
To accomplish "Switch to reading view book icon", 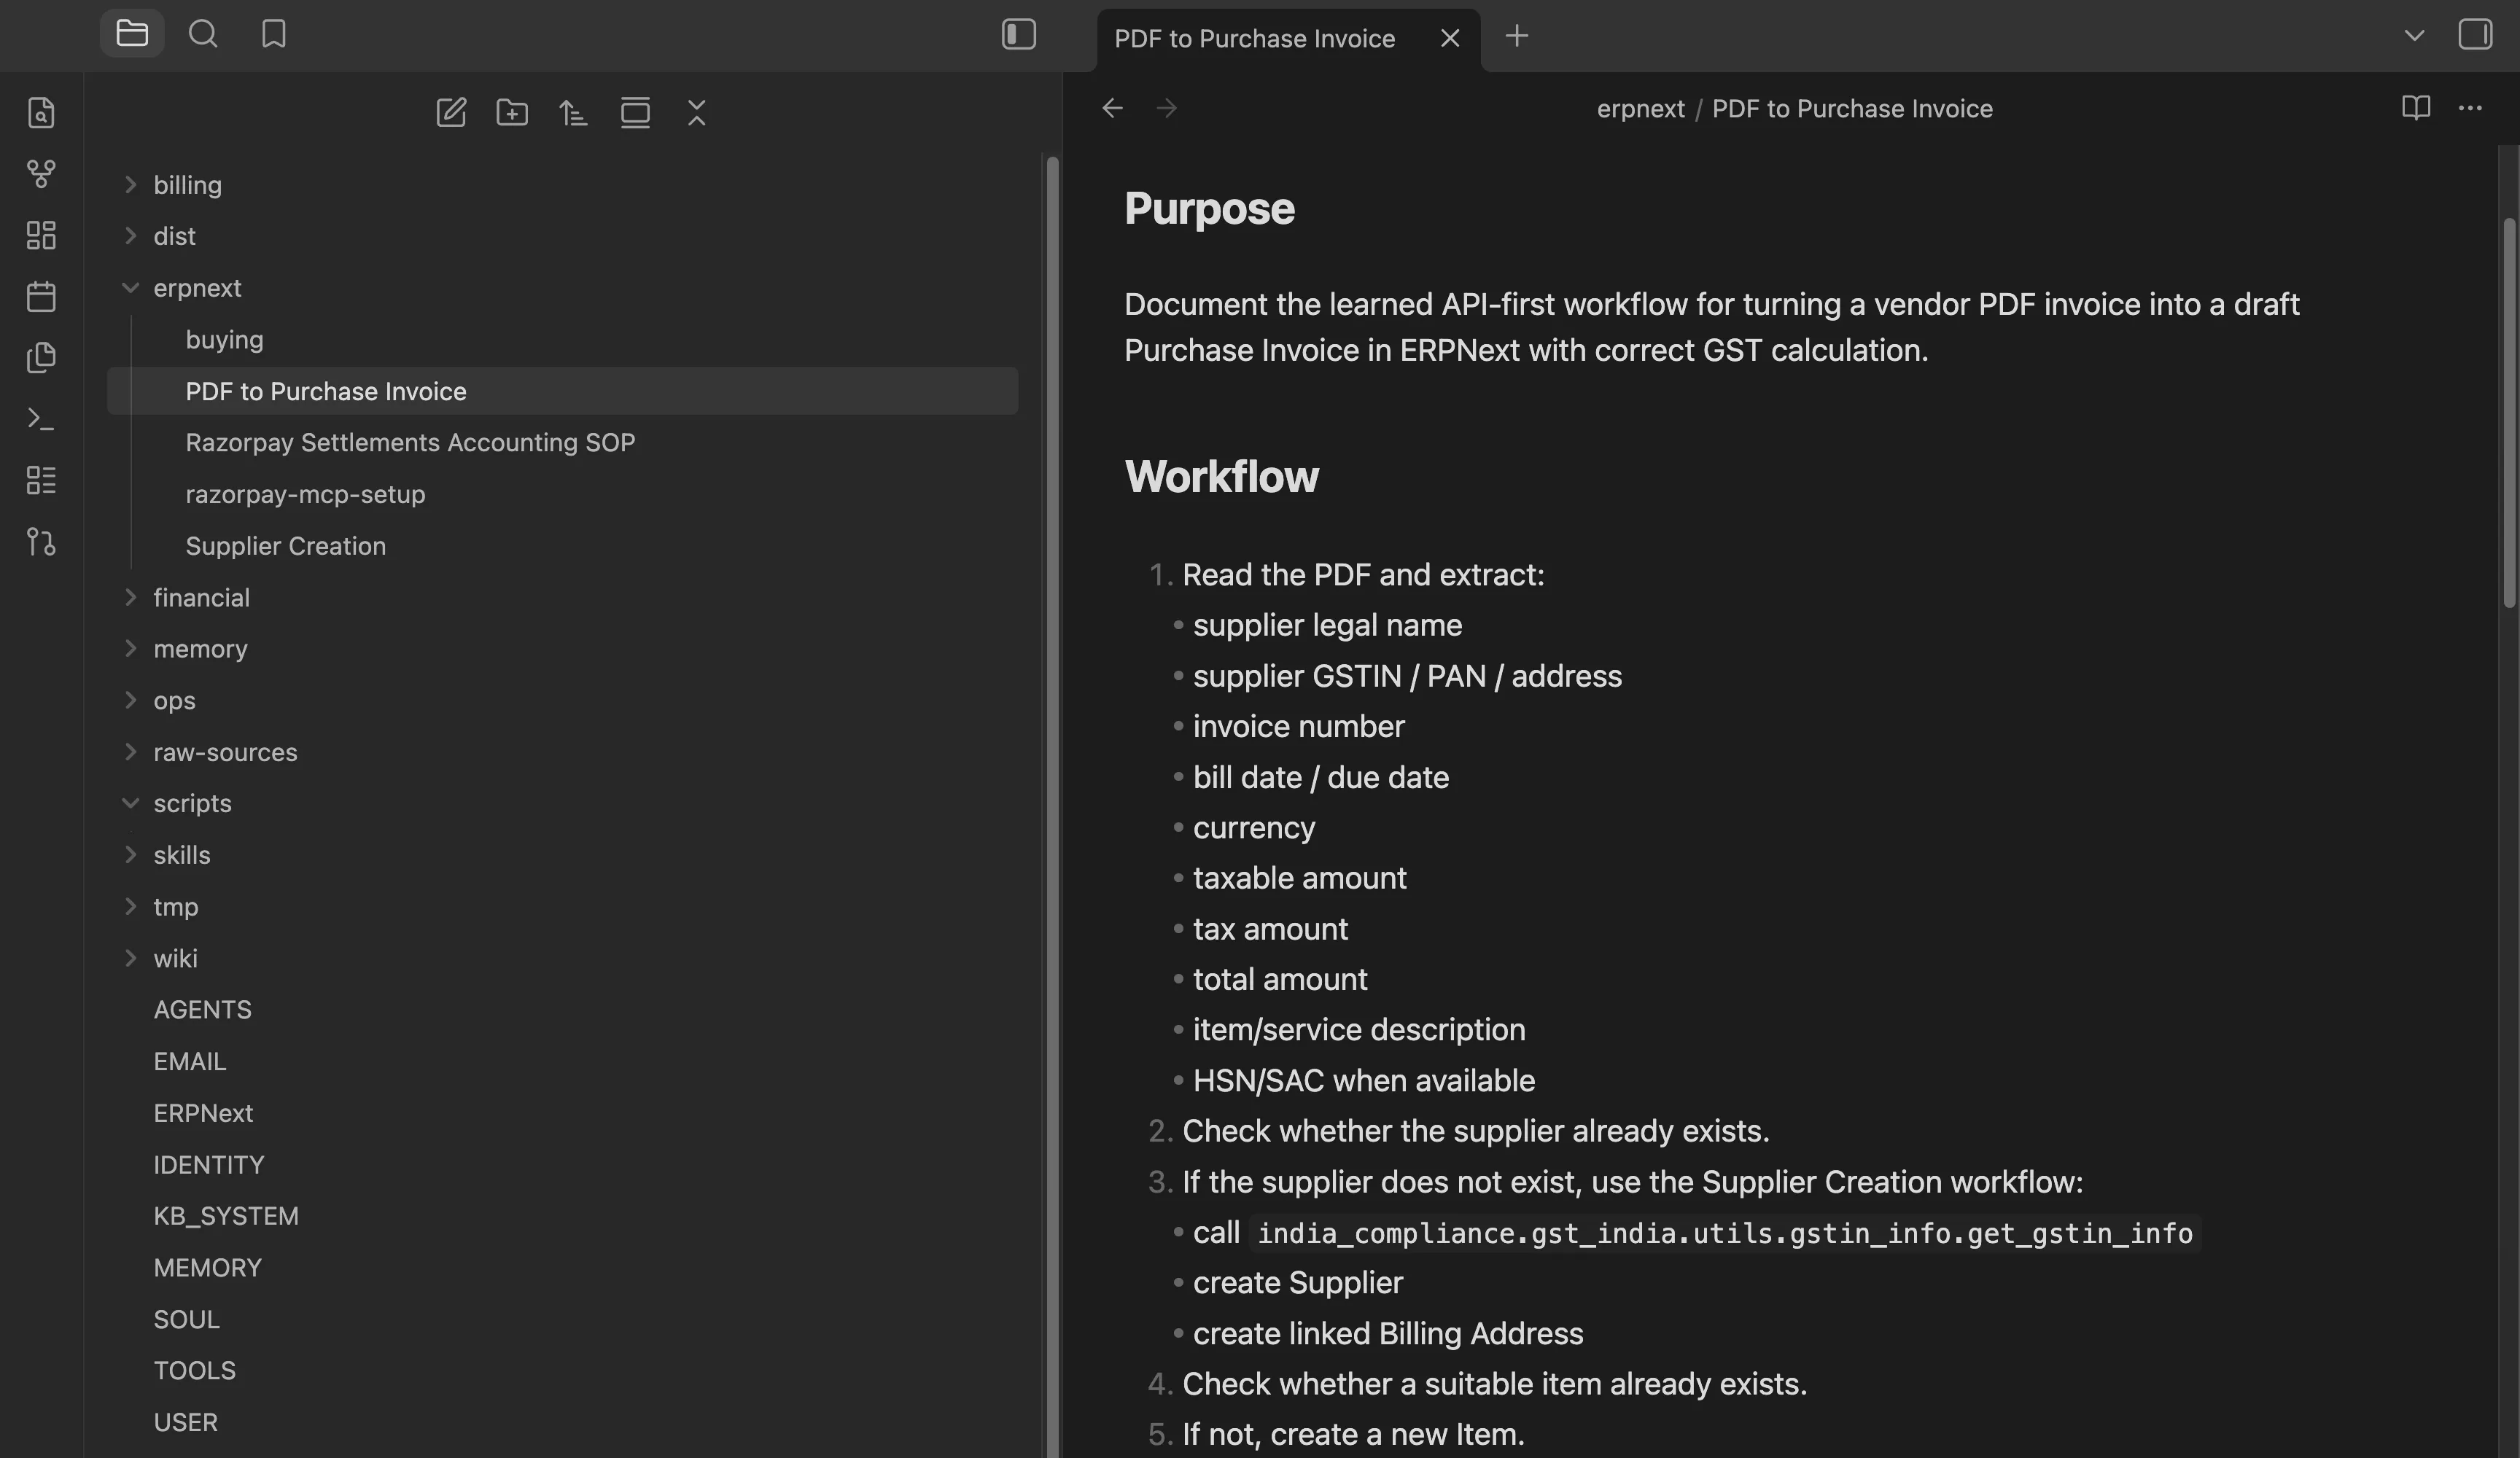I will [2416, 107].
